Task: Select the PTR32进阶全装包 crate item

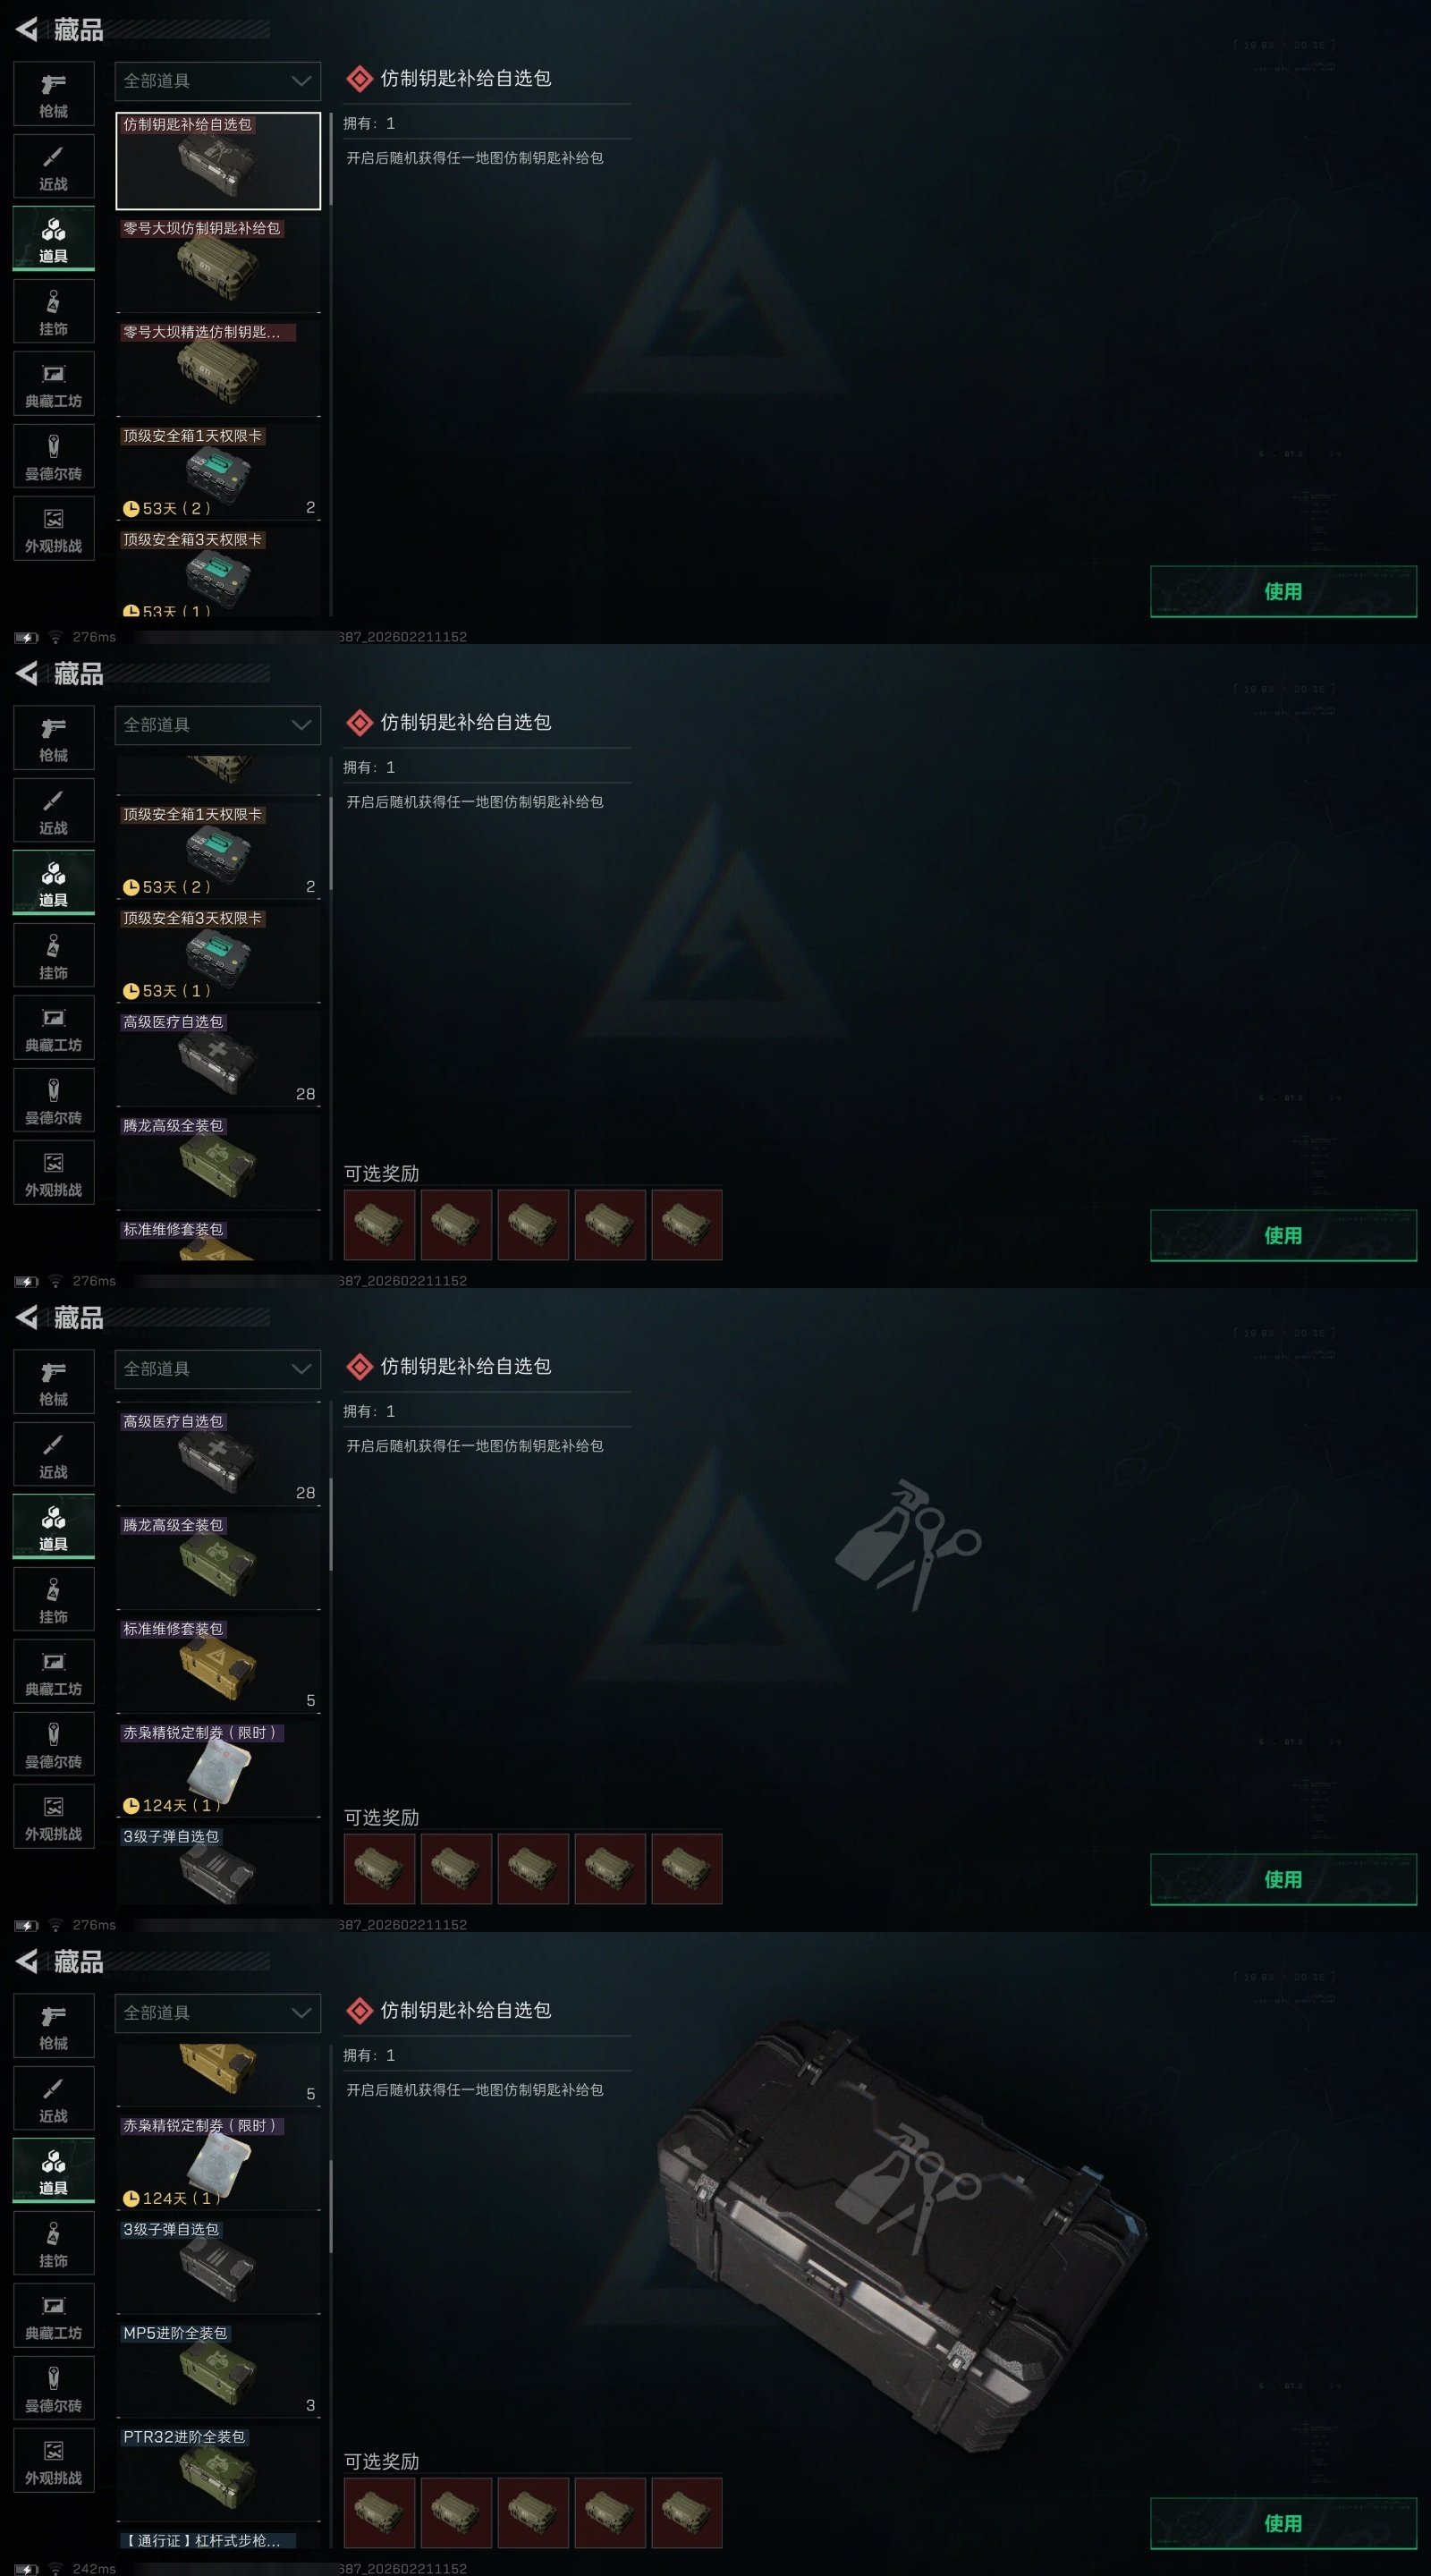Action: click(x=218, y=2473)
